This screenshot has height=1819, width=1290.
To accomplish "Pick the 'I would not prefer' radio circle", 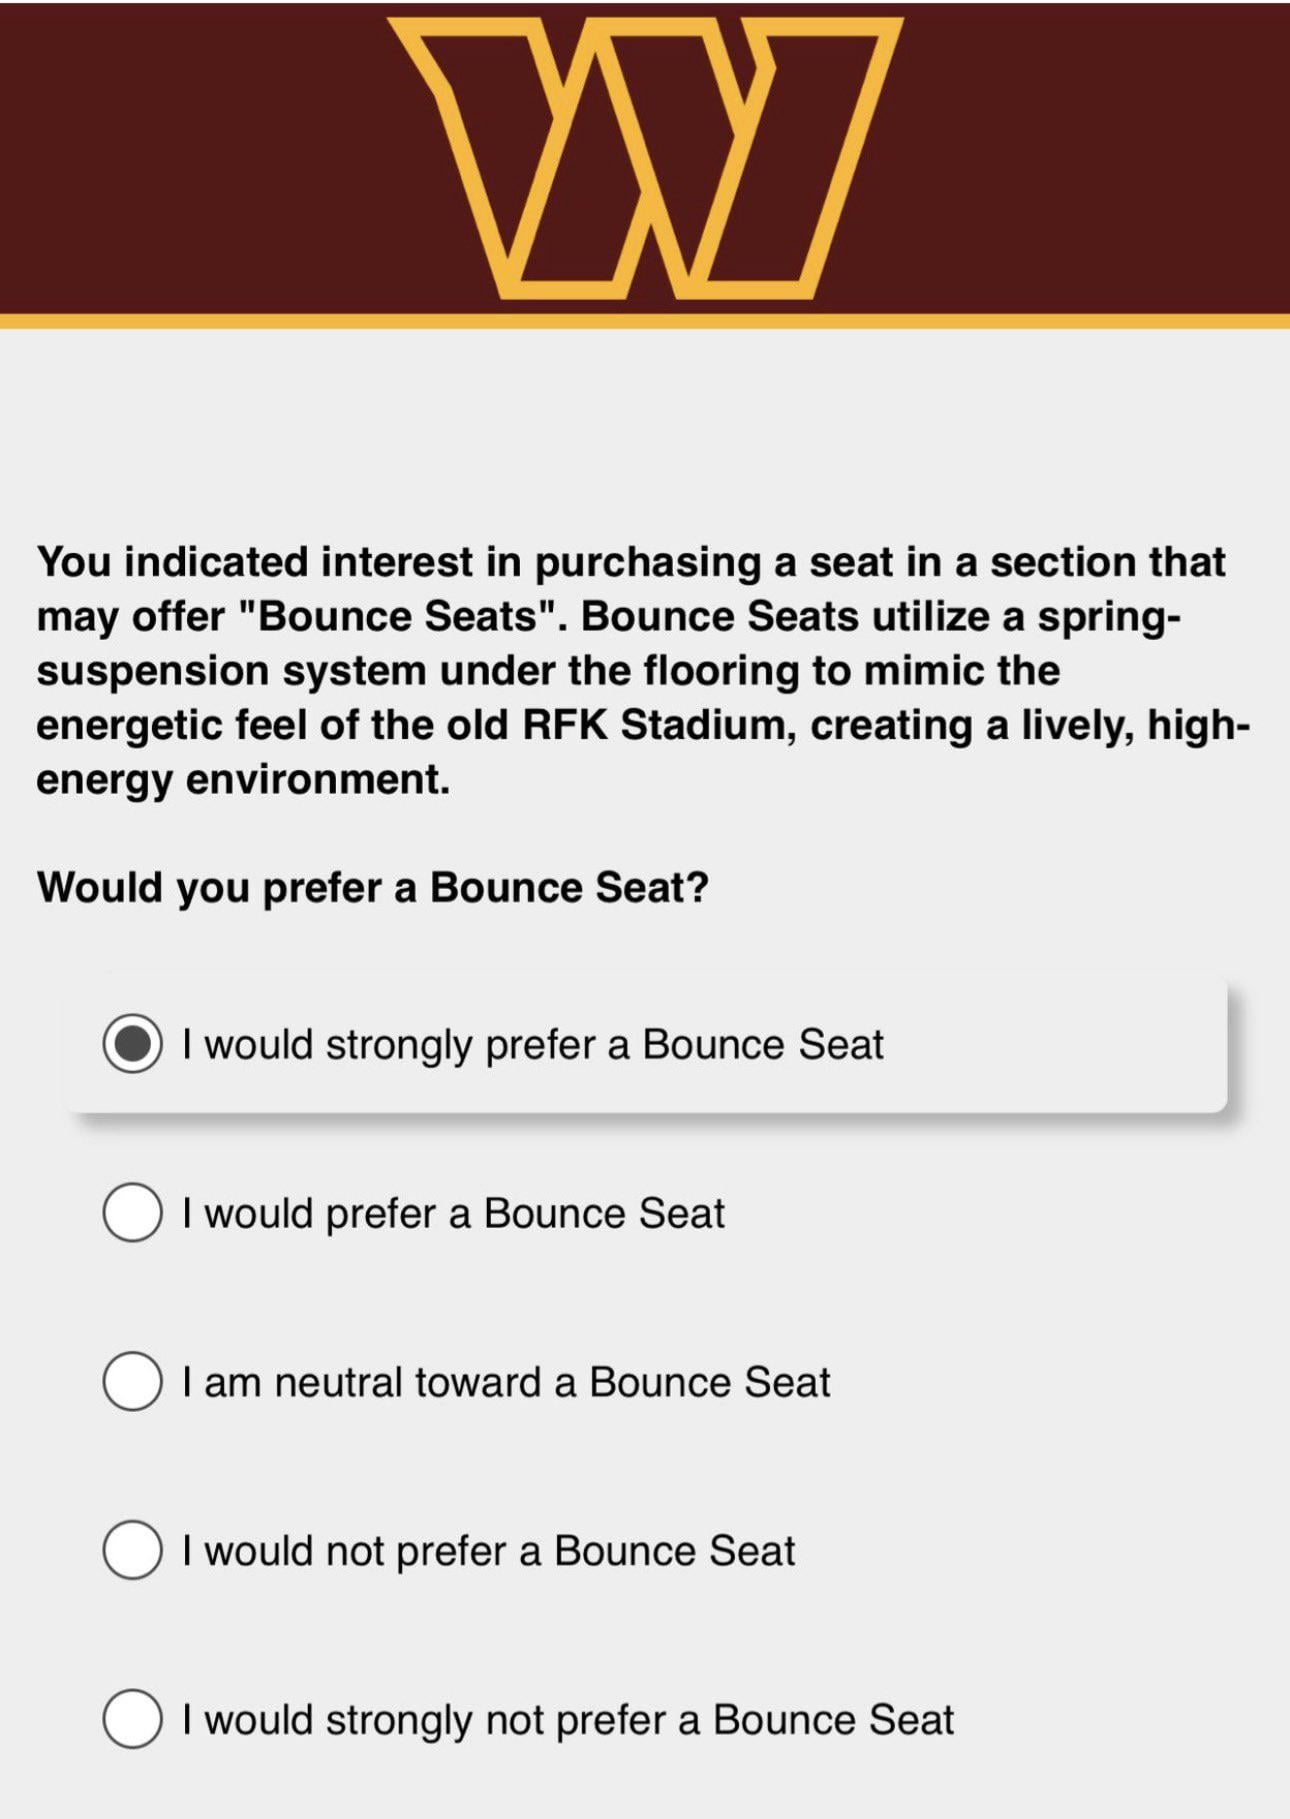I will (132, 1551).
